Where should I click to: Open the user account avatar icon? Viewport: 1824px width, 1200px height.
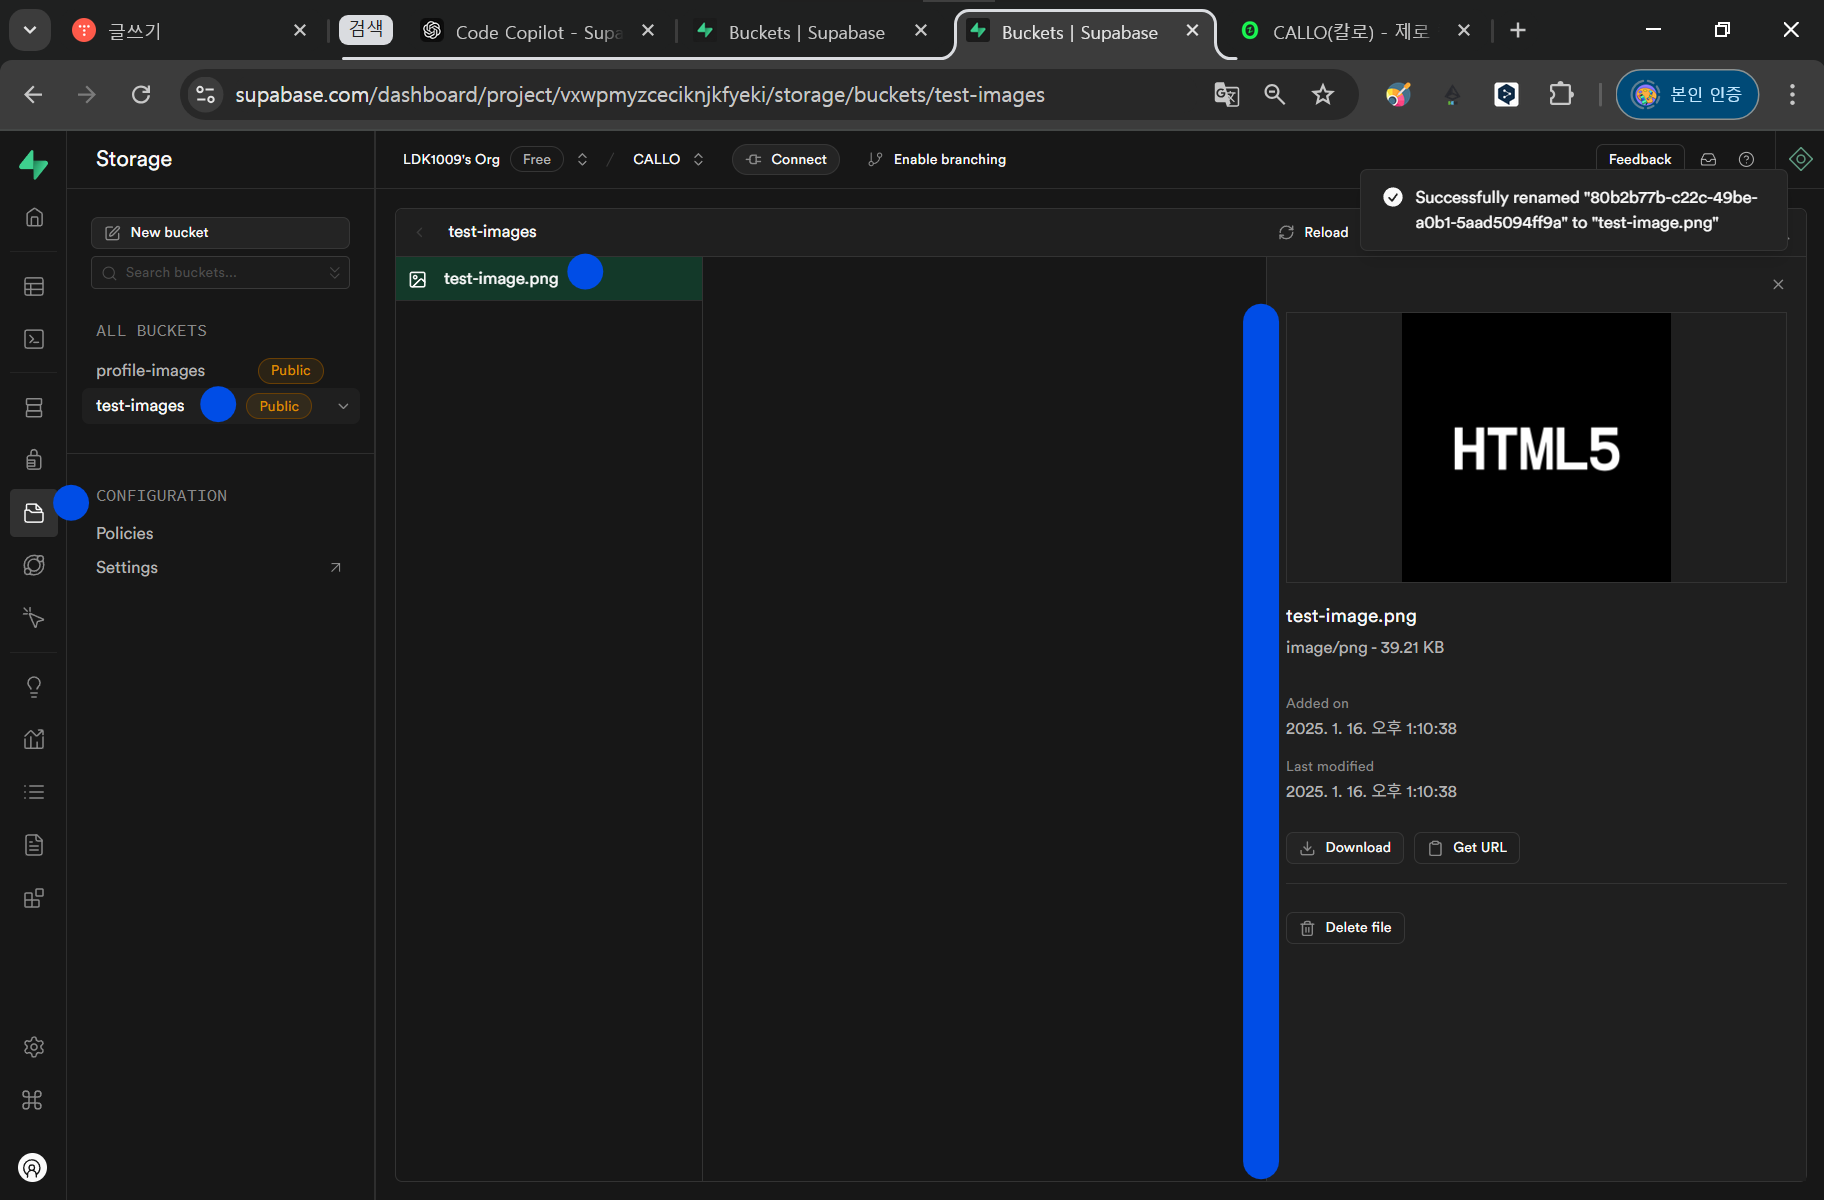[33, 1167]
